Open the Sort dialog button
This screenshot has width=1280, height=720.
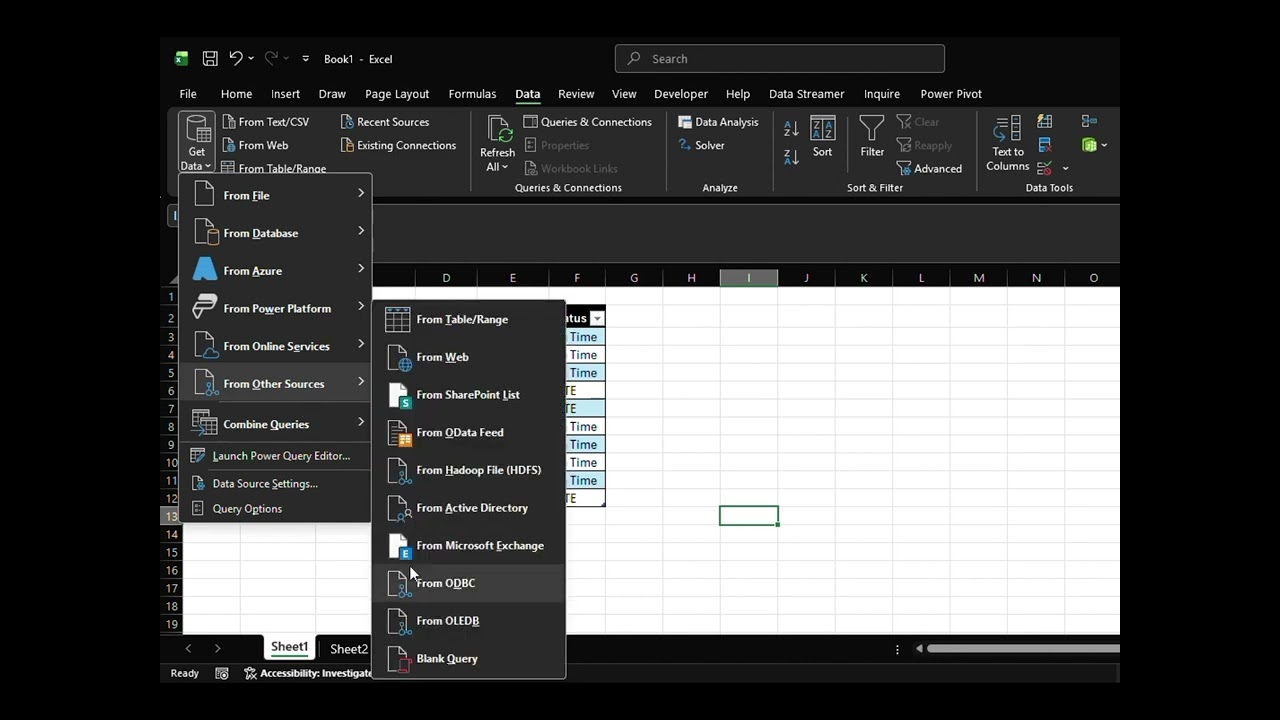tap(822, 137)
